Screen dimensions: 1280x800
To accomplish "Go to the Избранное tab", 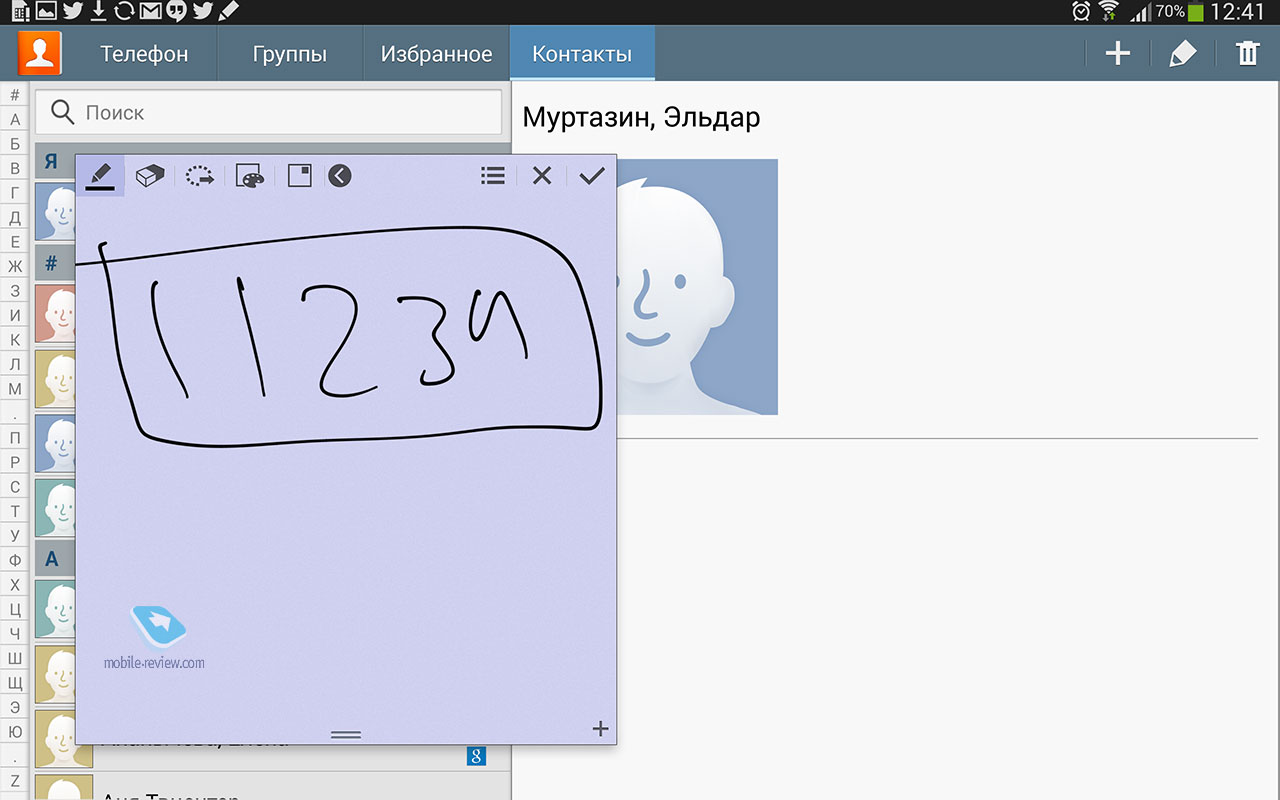I will 436,54.
